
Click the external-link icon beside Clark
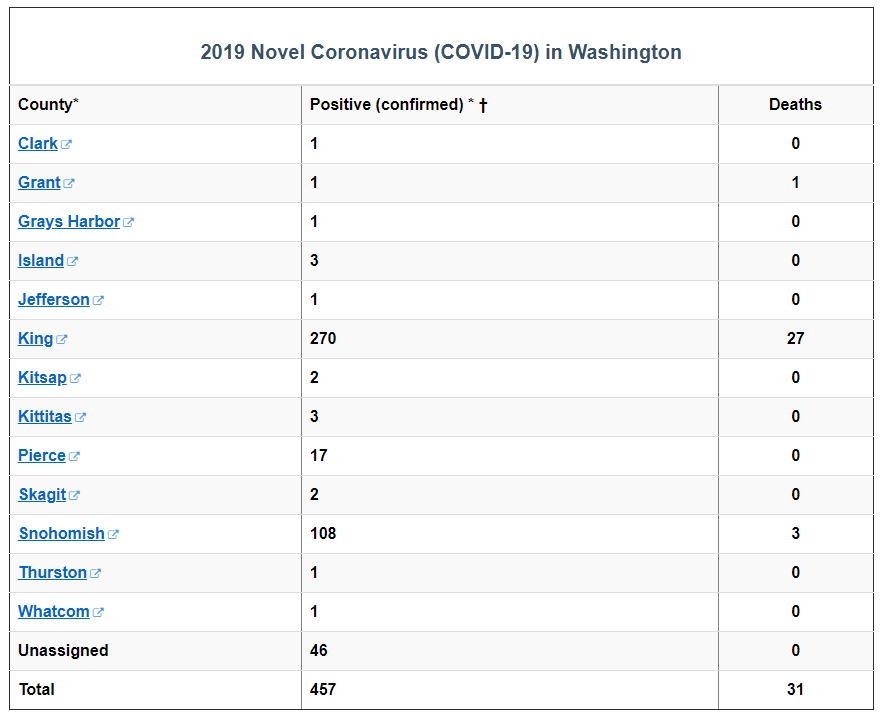click(x=67, y=143)
